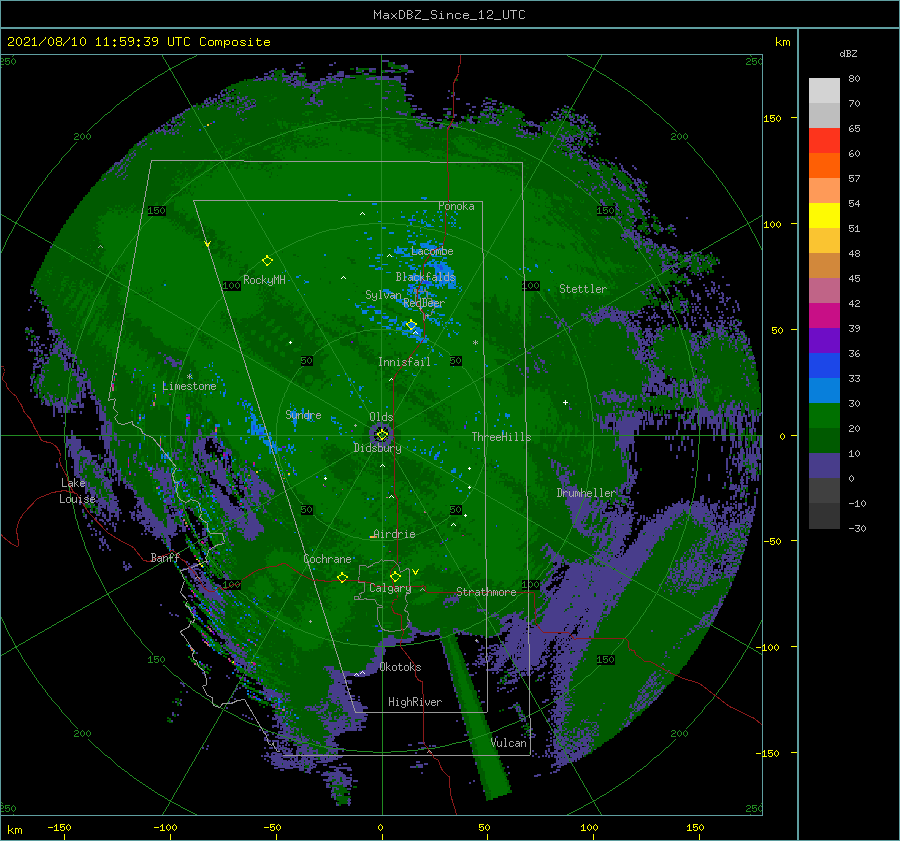This screenshot has height=841, width=900.
Task: Select the red 65 dBZ legend swatch
Action: coord(824,141)
